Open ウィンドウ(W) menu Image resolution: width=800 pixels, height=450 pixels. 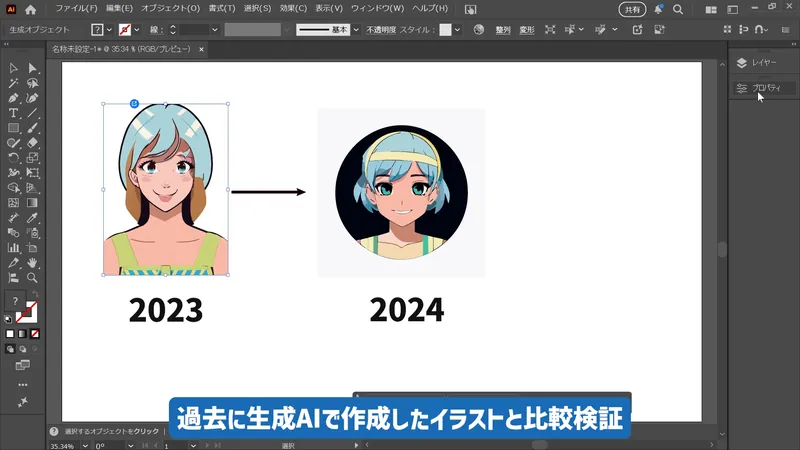click(x=377, y=9)
